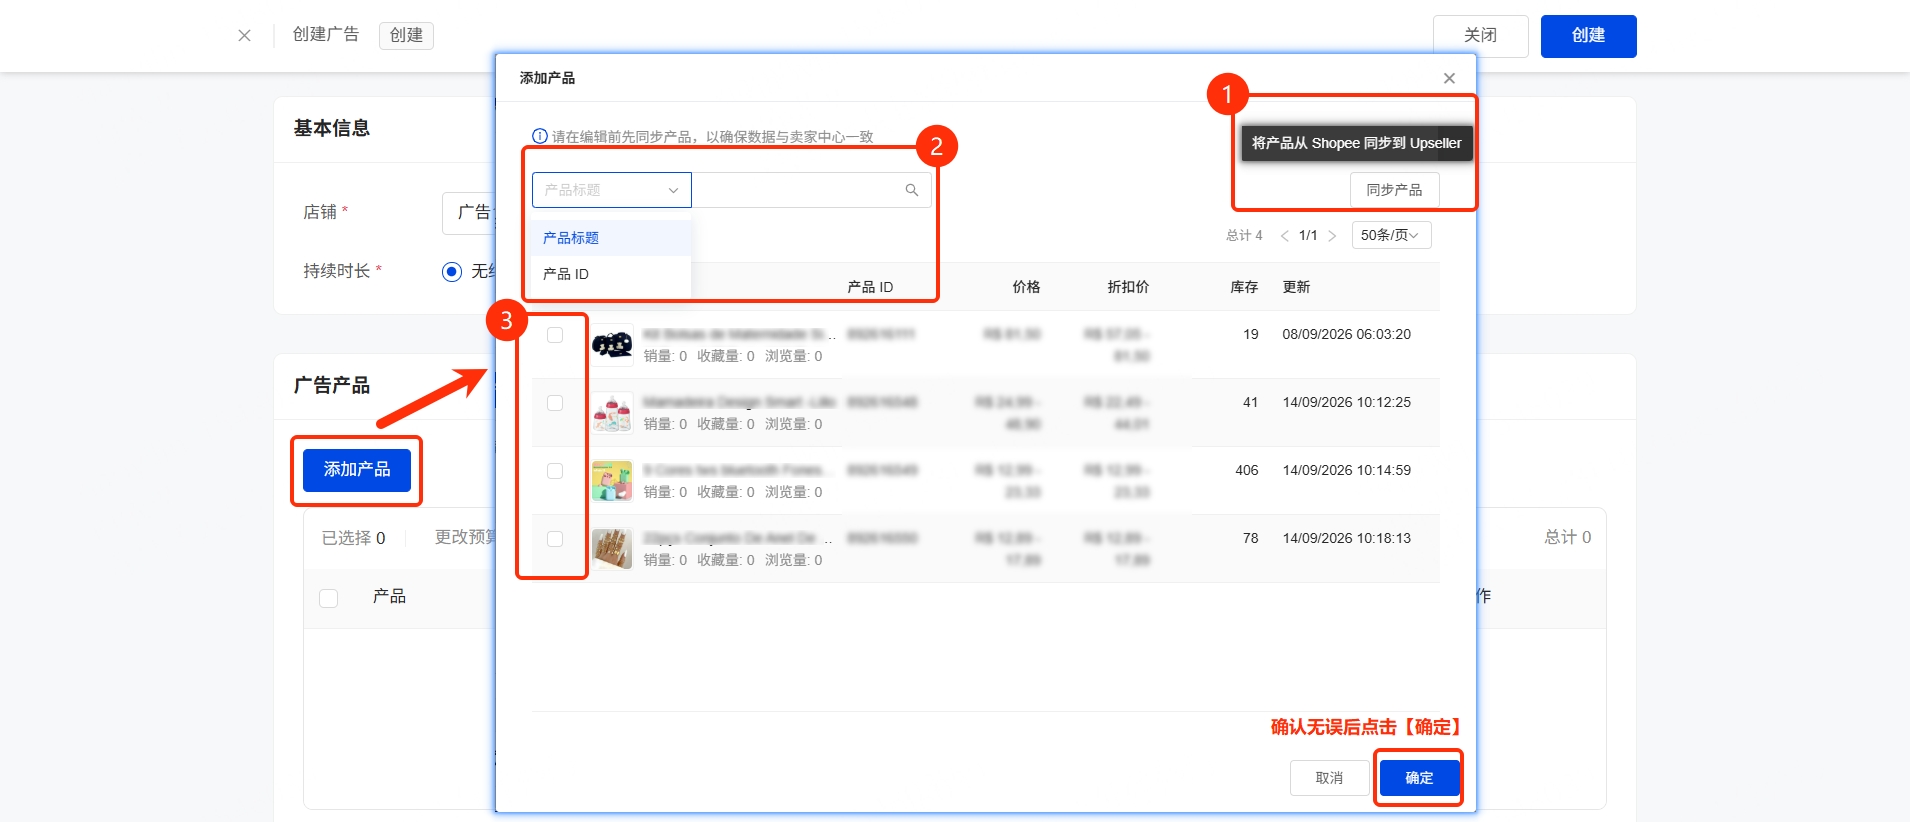1910x822 pixels.
Task: Click the gray 创建 tag next to 创建广告
Action: [x=406, y=35]
